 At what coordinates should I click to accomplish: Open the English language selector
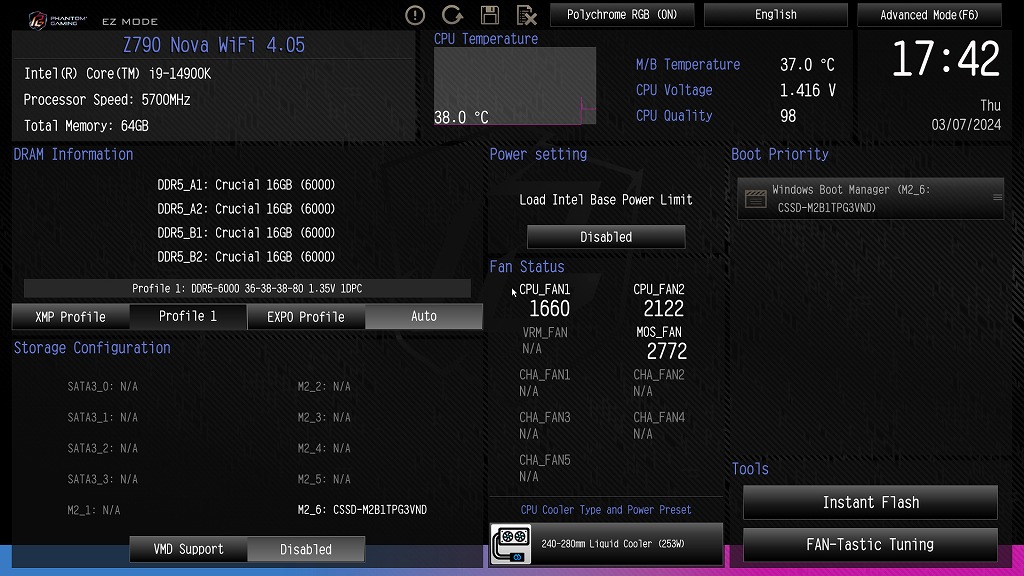click(x=776, y=14)
